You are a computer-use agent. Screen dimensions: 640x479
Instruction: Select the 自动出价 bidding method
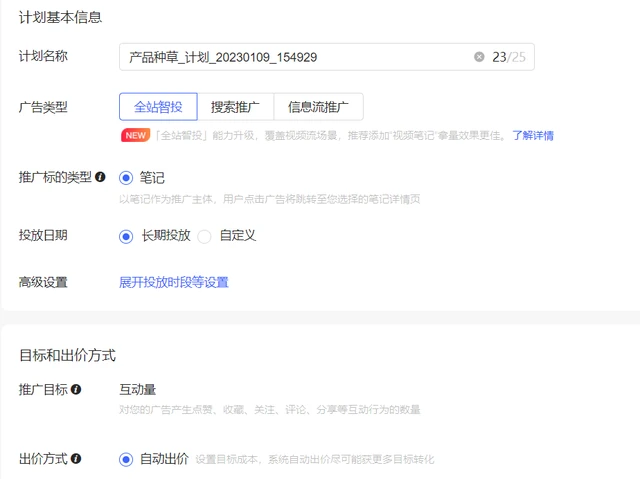[126, 459]
